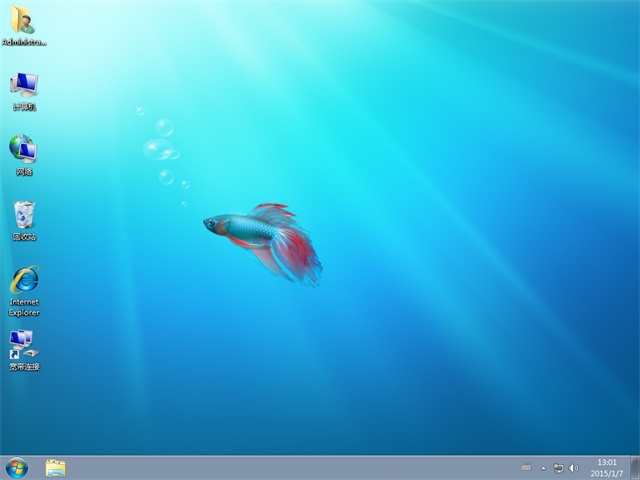This screenshot has width=640, height=480.
Task: Click the taskbar clock showing 13:01
Action: point(605,462)
